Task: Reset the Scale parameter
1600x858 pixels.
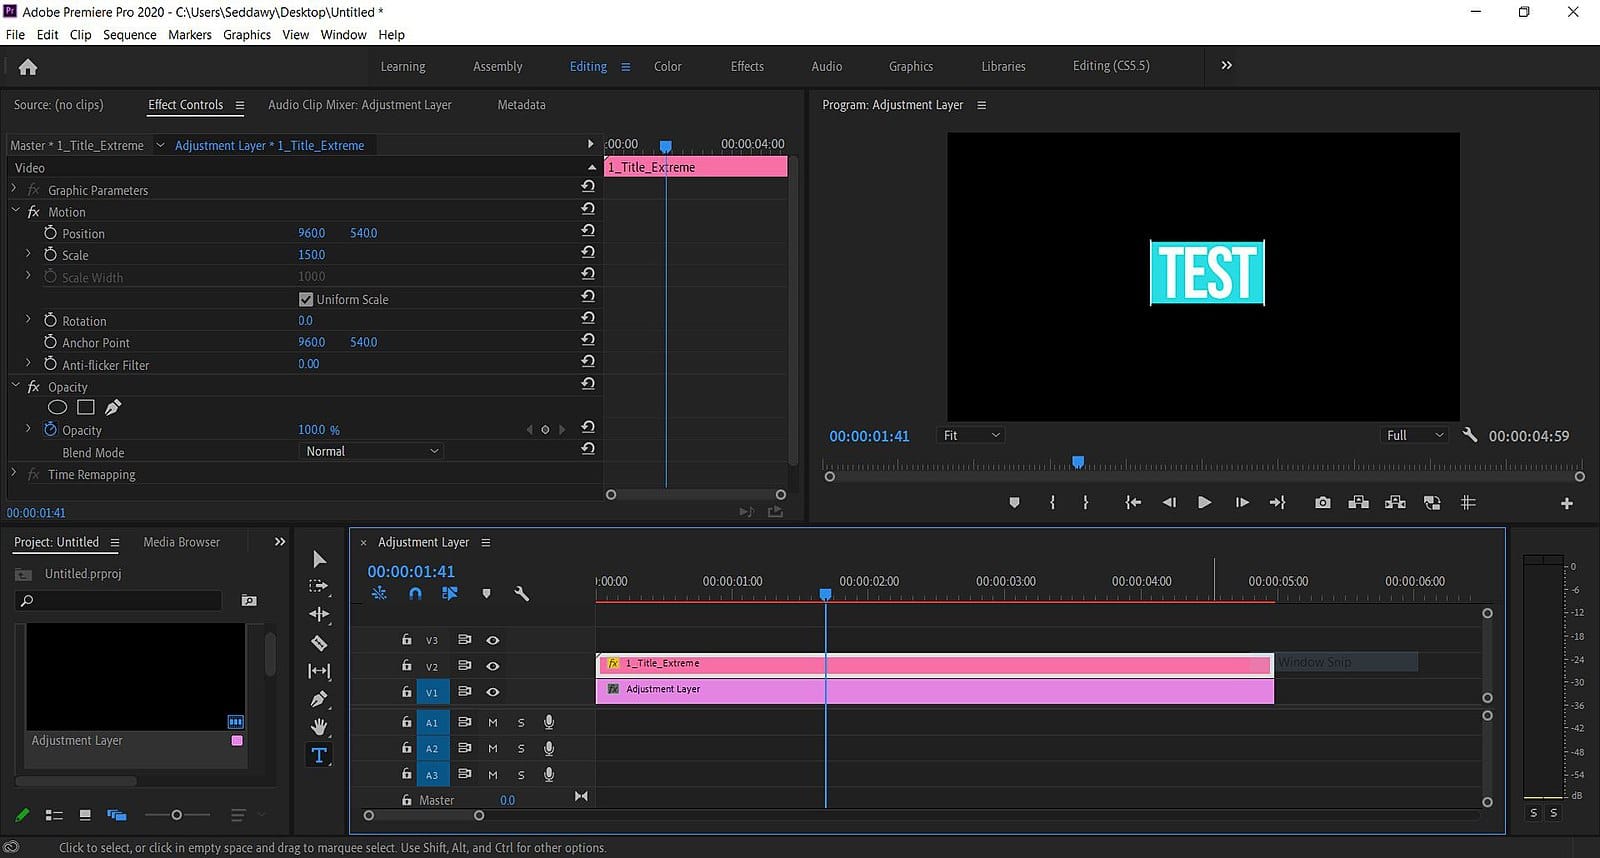Action: [588, 254]
